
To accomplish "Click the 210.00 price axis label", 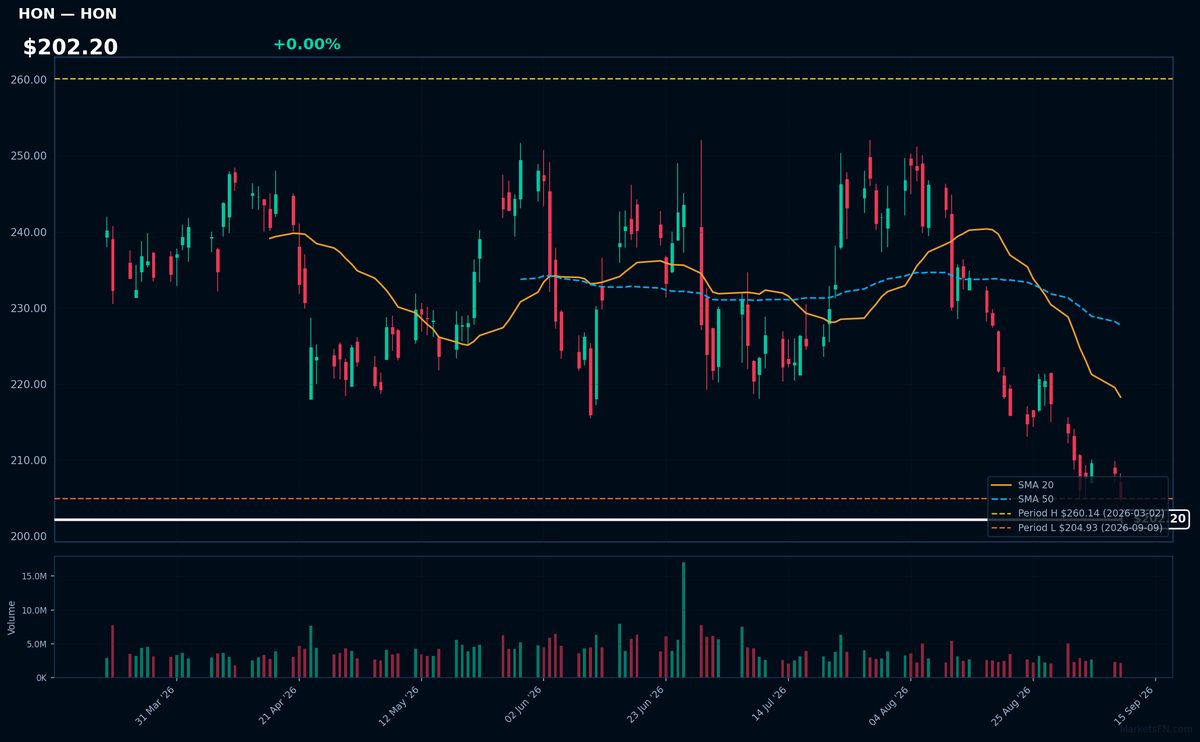I will 30,461.
